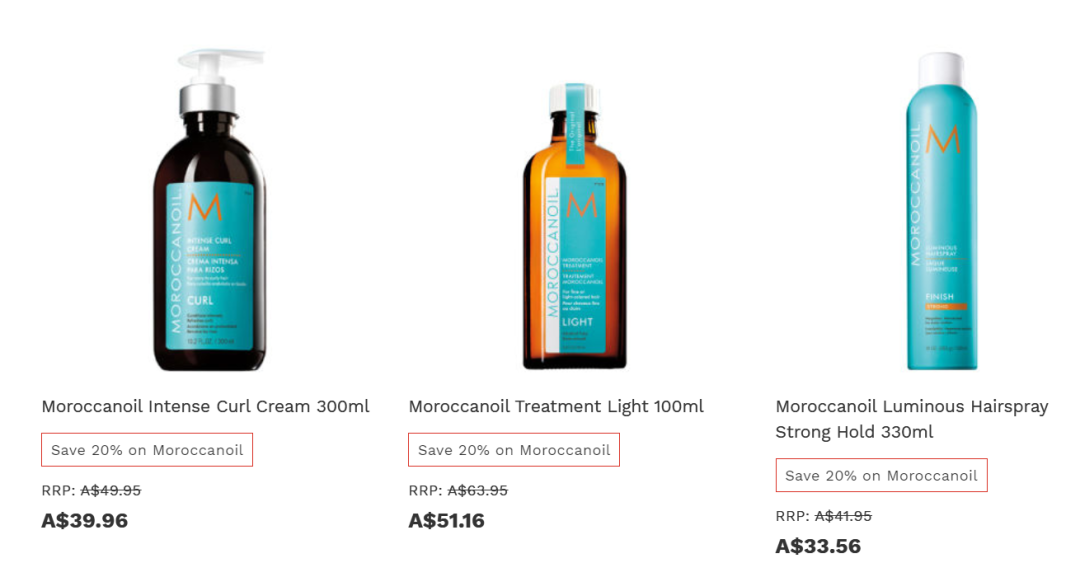The image size is (1080, 563).
Task: Click the FINISH label on hairspray can
Action: 939,296
